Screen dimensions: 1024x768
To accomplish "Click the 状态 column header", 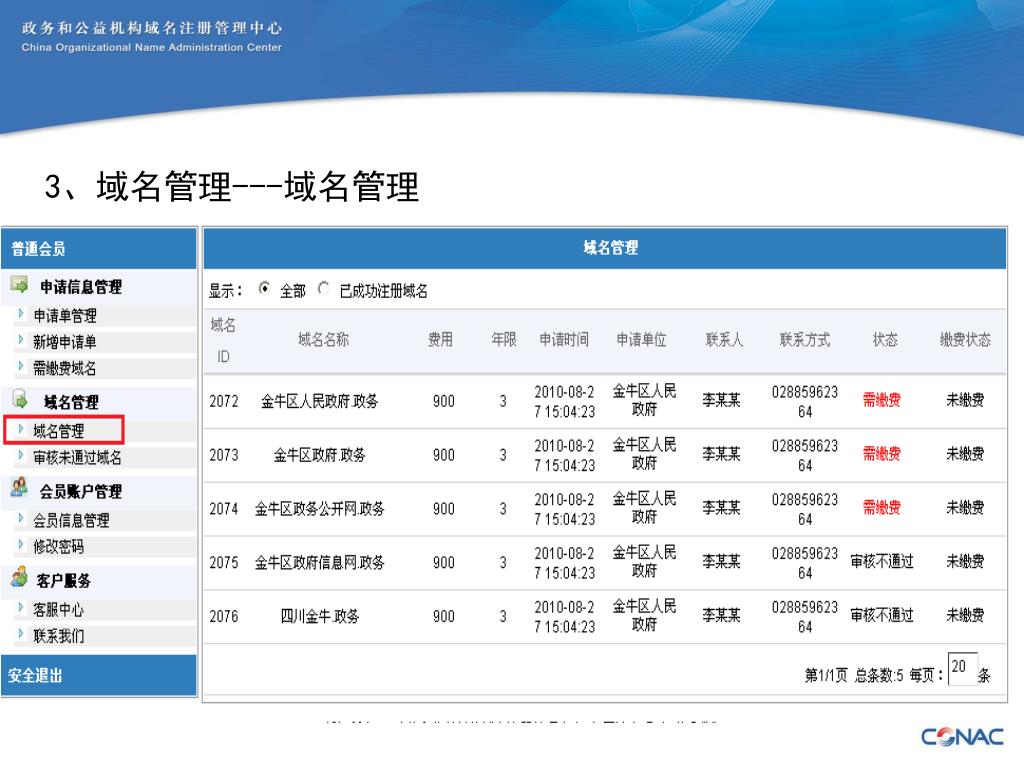I will (x=885, y=340).
